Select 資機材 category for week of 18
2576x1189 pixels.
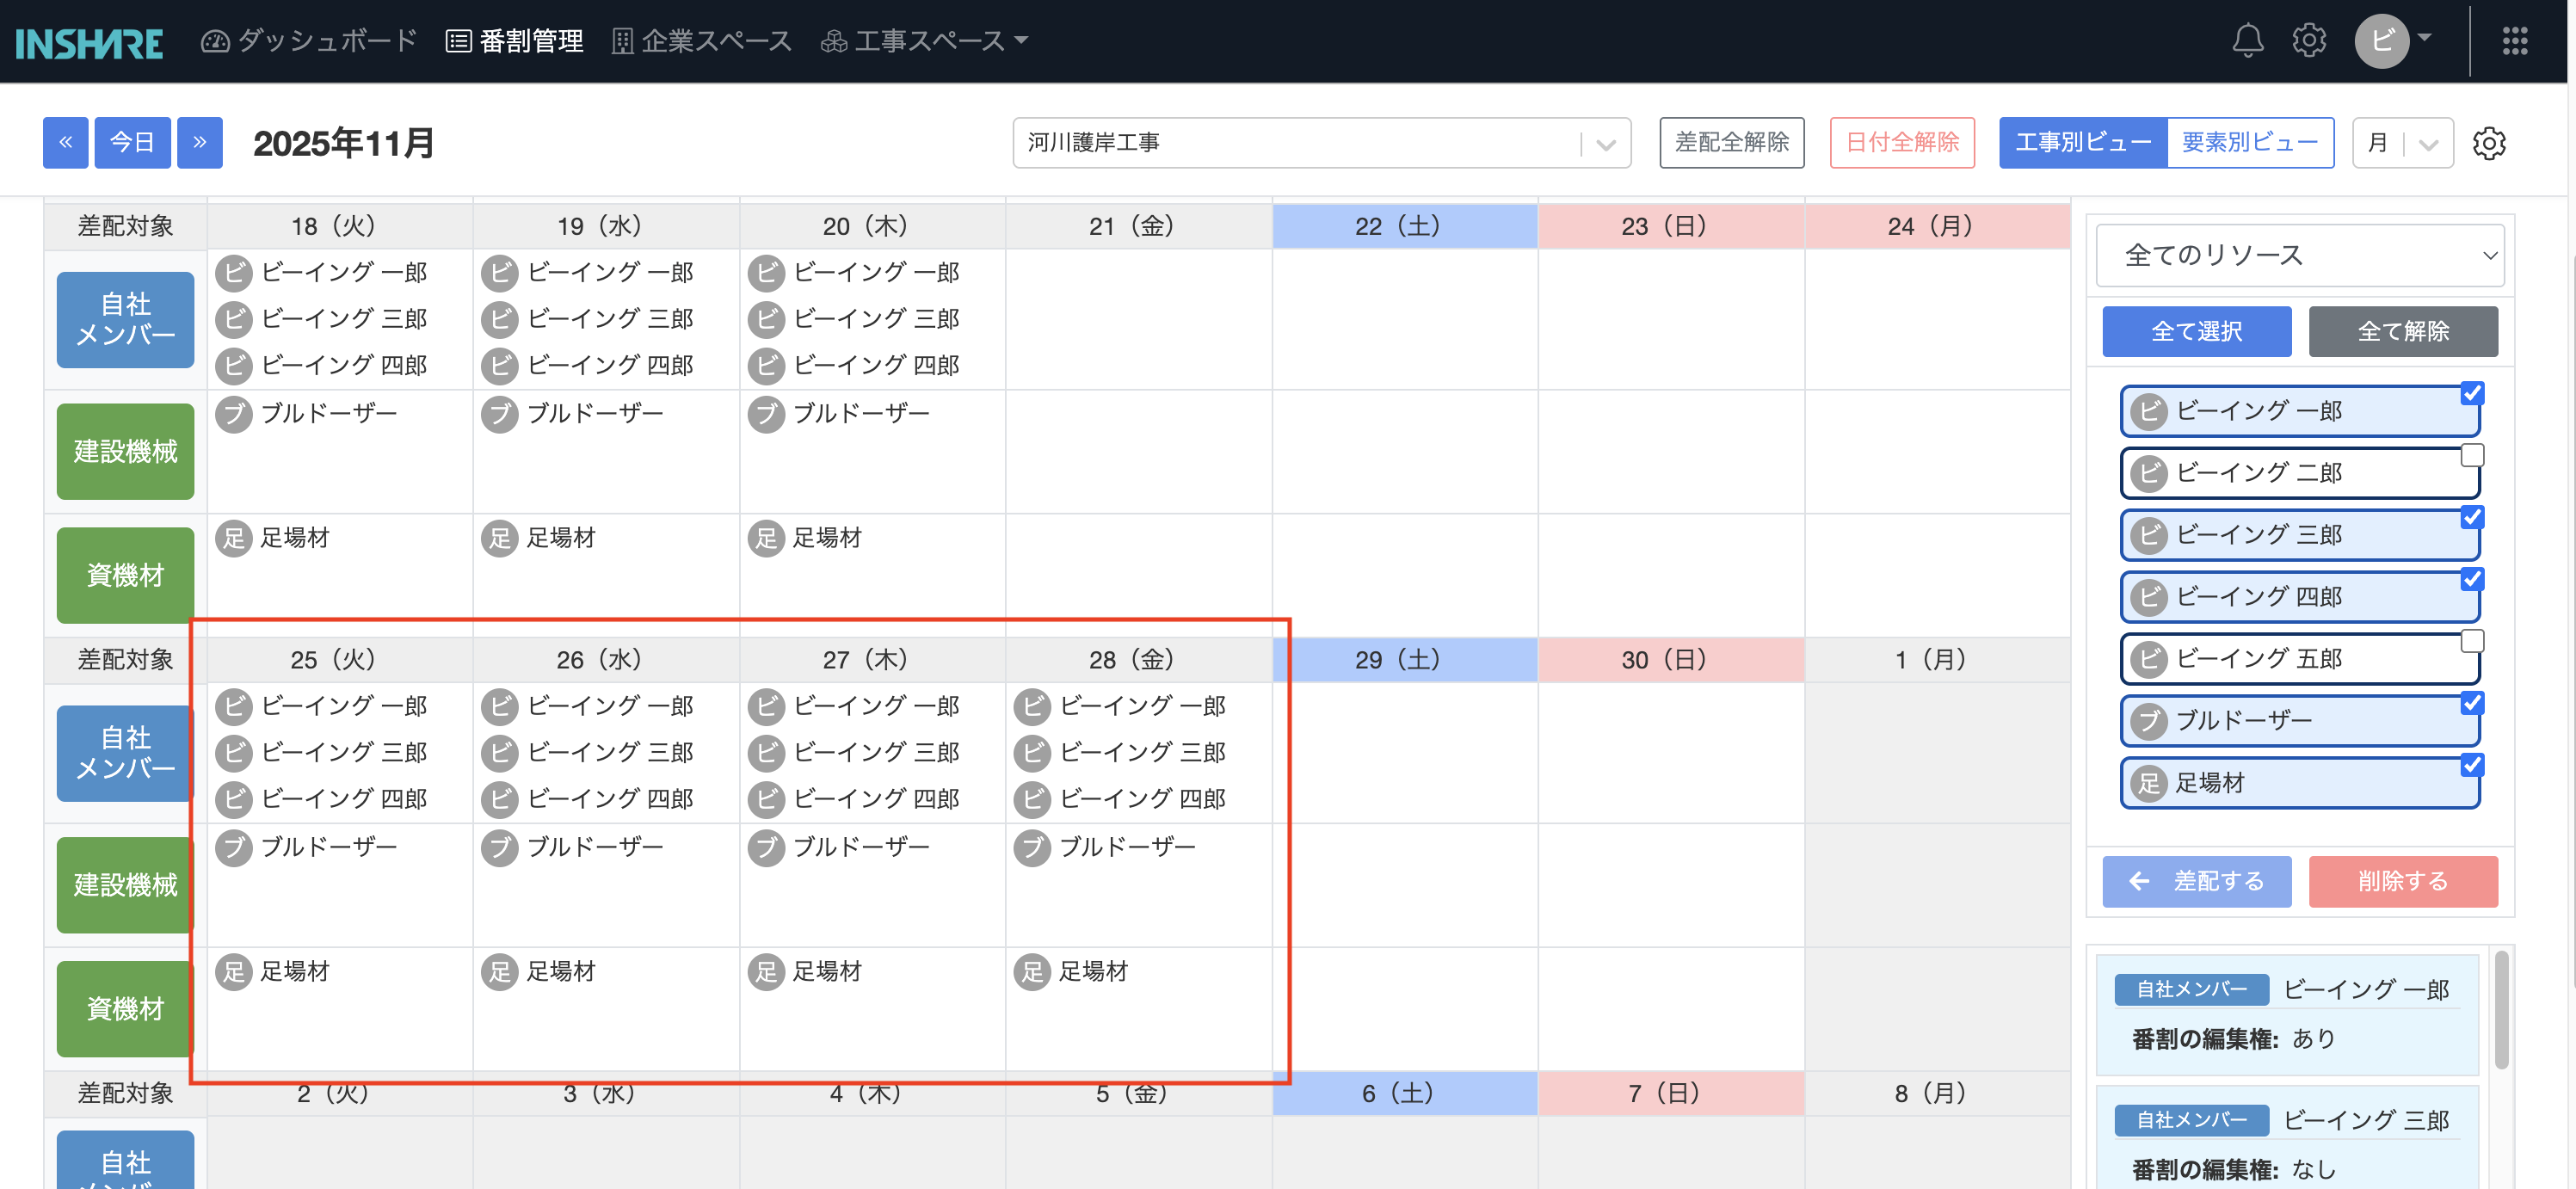click(x=126, y=576)
